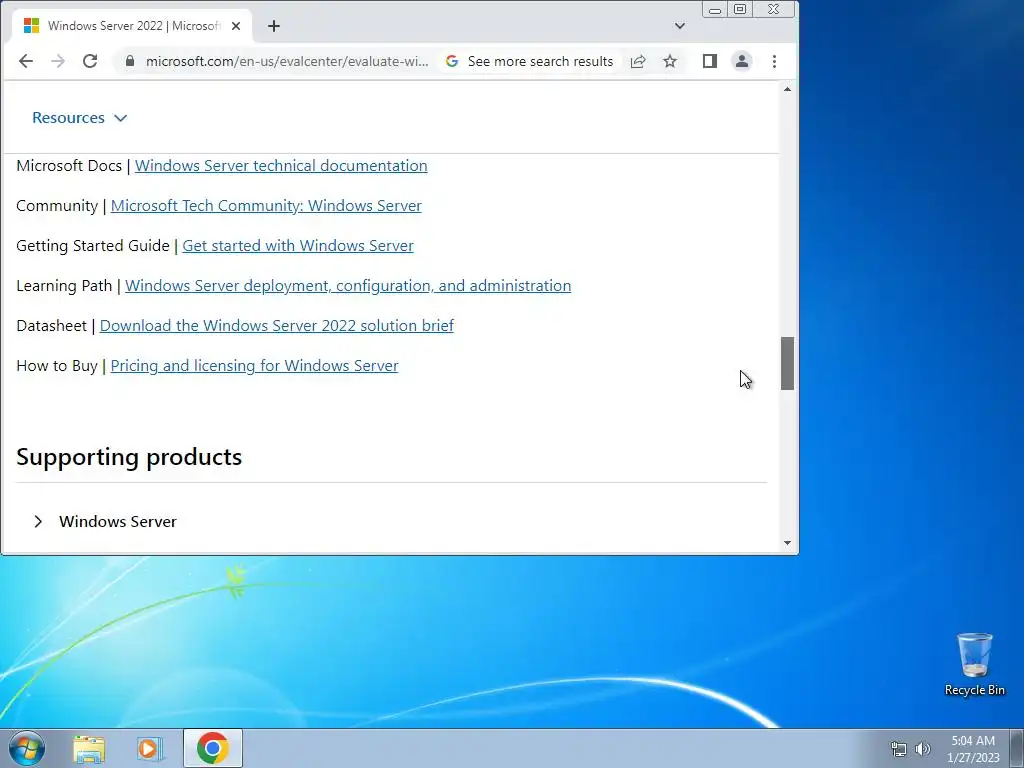Open the network tray icon
This screenshot has height=768, width=1024.
[899, 749]
